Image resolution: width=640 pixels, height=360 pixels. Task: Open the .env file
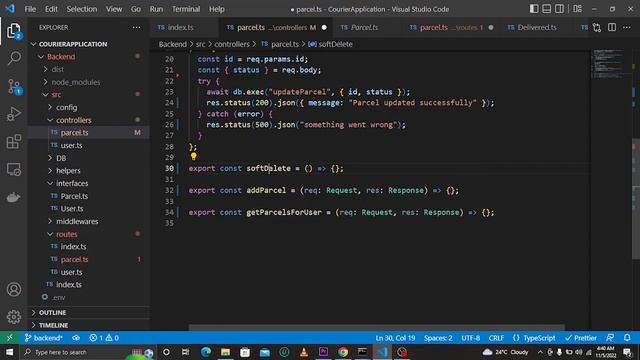[59, 297]
